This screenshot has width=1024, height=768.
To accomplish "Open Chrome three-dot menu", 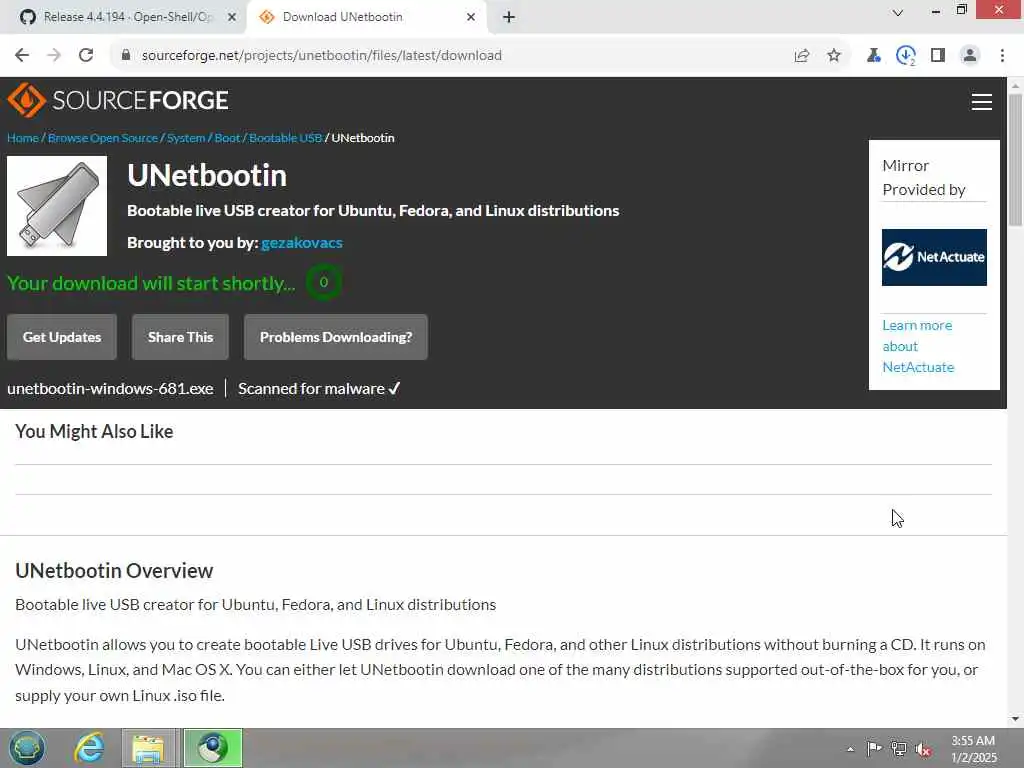I will pos(1002,56).
